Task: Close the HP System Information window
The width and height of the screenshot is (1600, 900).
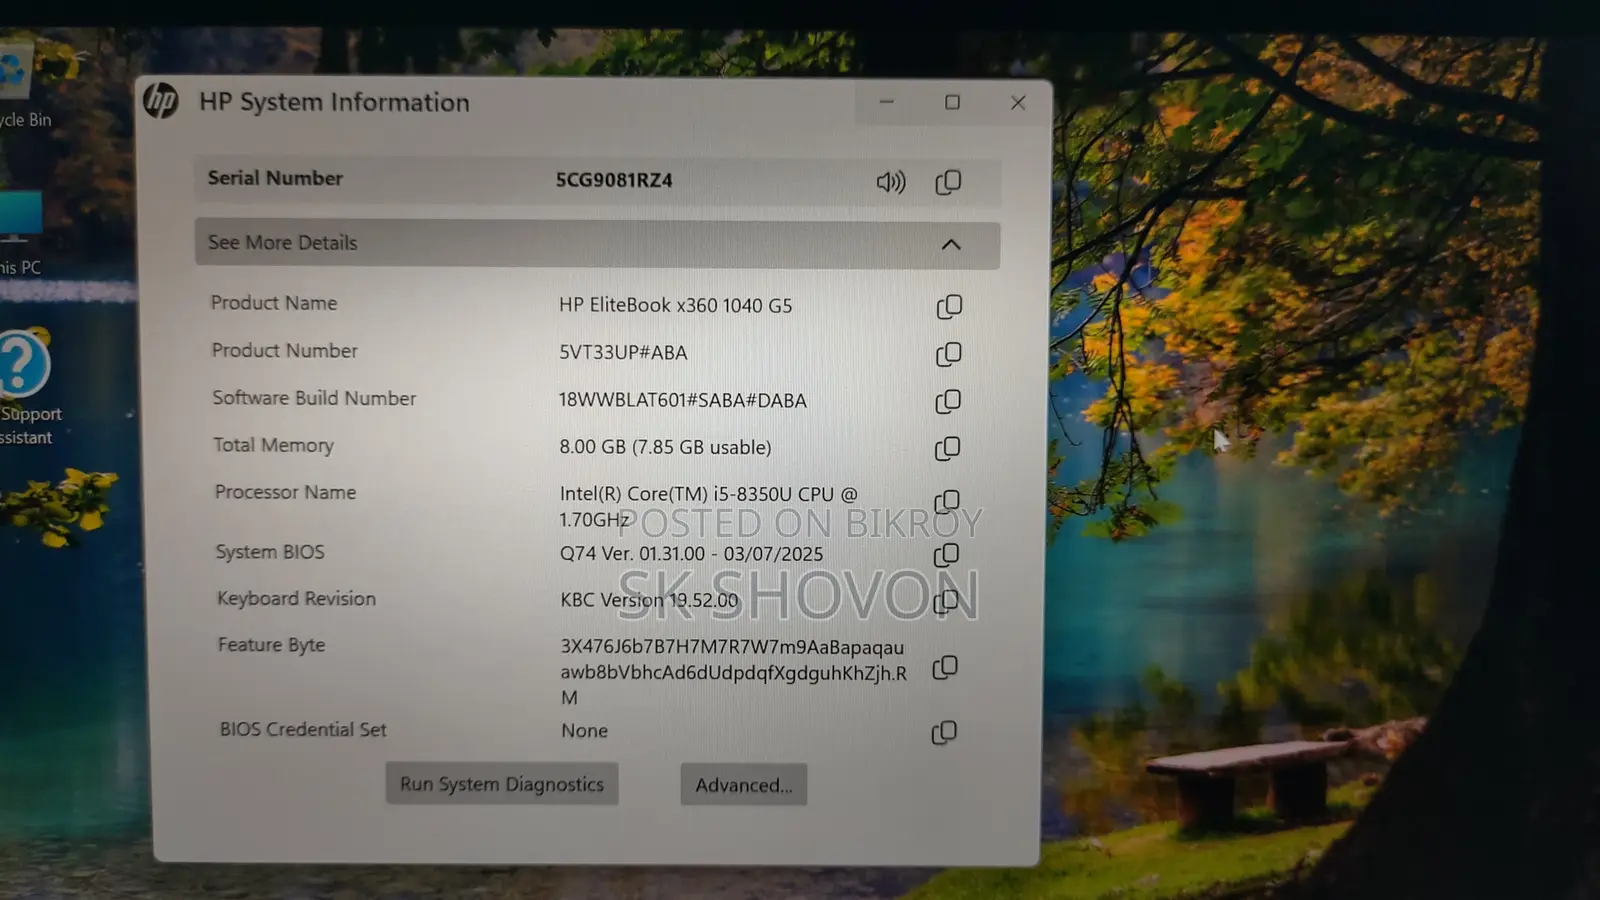Action: click(x=1018, y=102)
